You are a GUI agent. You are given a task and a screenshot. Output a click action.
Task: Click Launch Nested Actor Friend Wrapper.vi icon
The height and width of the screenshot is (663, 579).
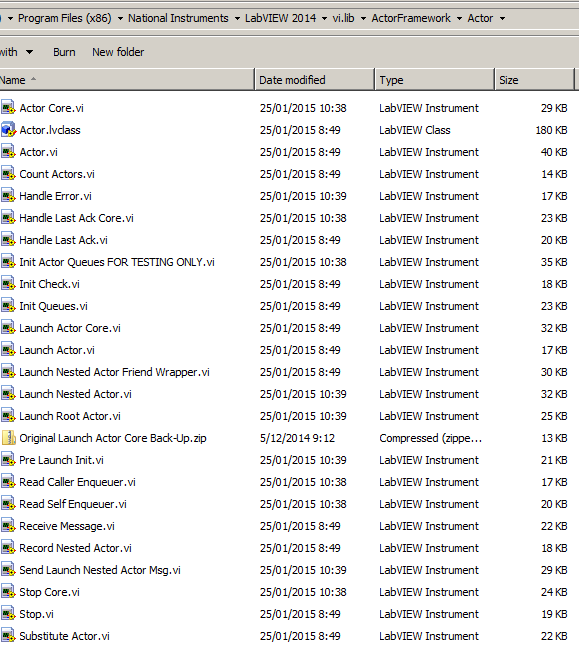click(x=8, y=372)
